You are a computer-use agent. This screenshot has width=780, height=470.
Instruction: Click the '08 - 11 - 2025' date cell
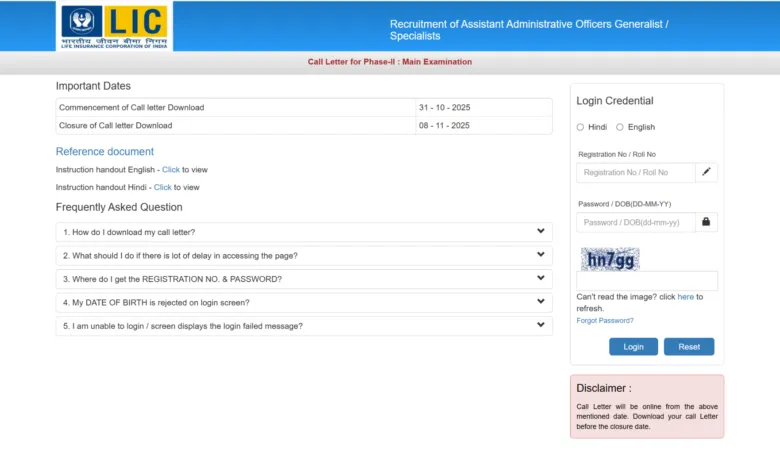[x=484, y=125]
